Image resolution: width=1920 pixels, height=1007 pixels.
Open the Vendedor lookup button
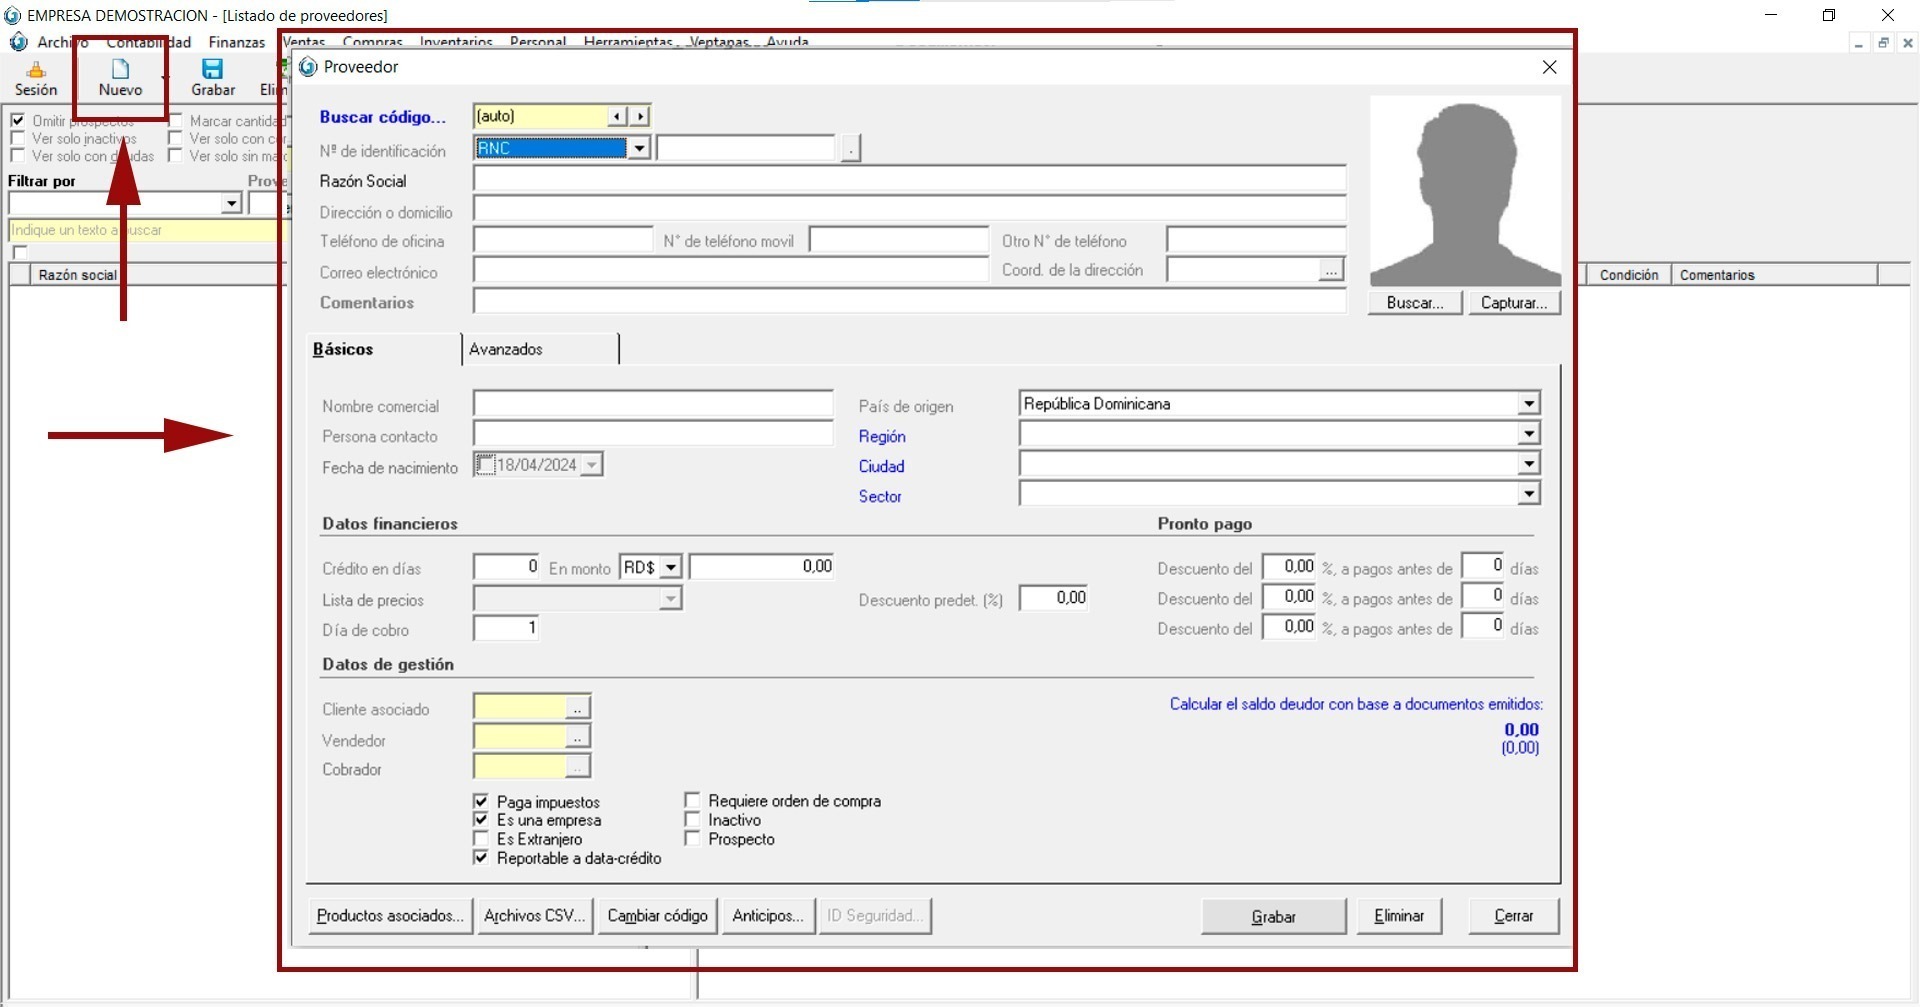[x=578, y=738]
